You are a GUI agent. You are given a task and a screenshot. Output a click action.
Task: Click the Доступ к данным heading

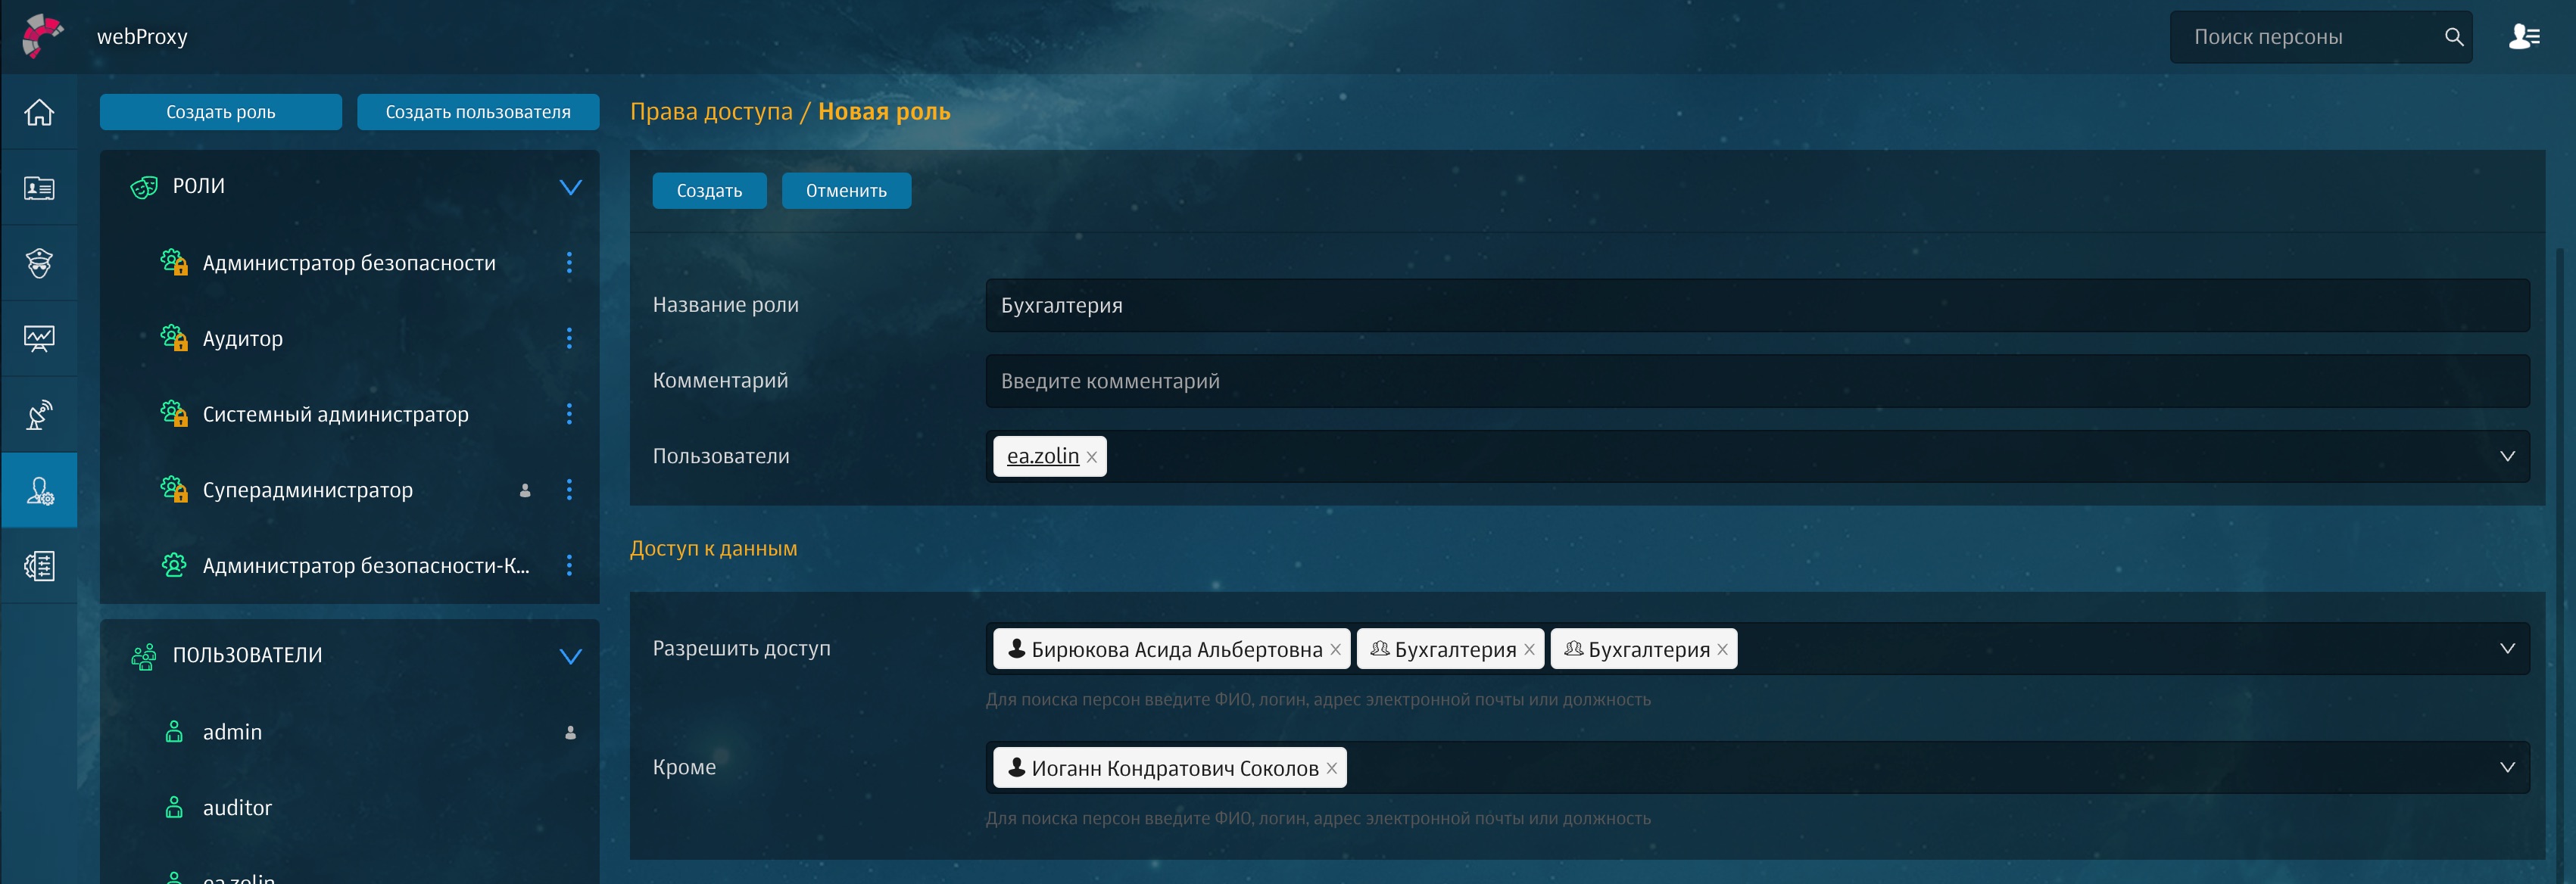713,548
